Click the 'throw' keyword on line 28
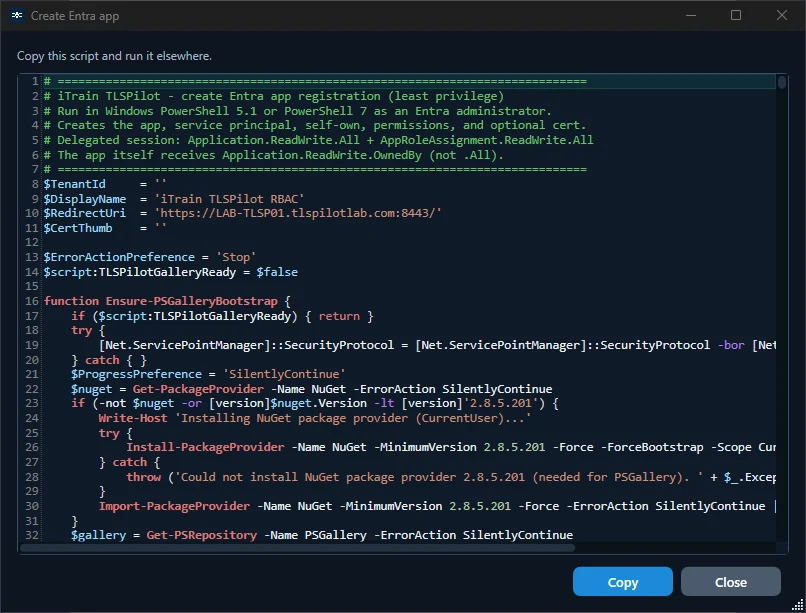The width and height of the screenshot is (806, 613). click(143, 477)
